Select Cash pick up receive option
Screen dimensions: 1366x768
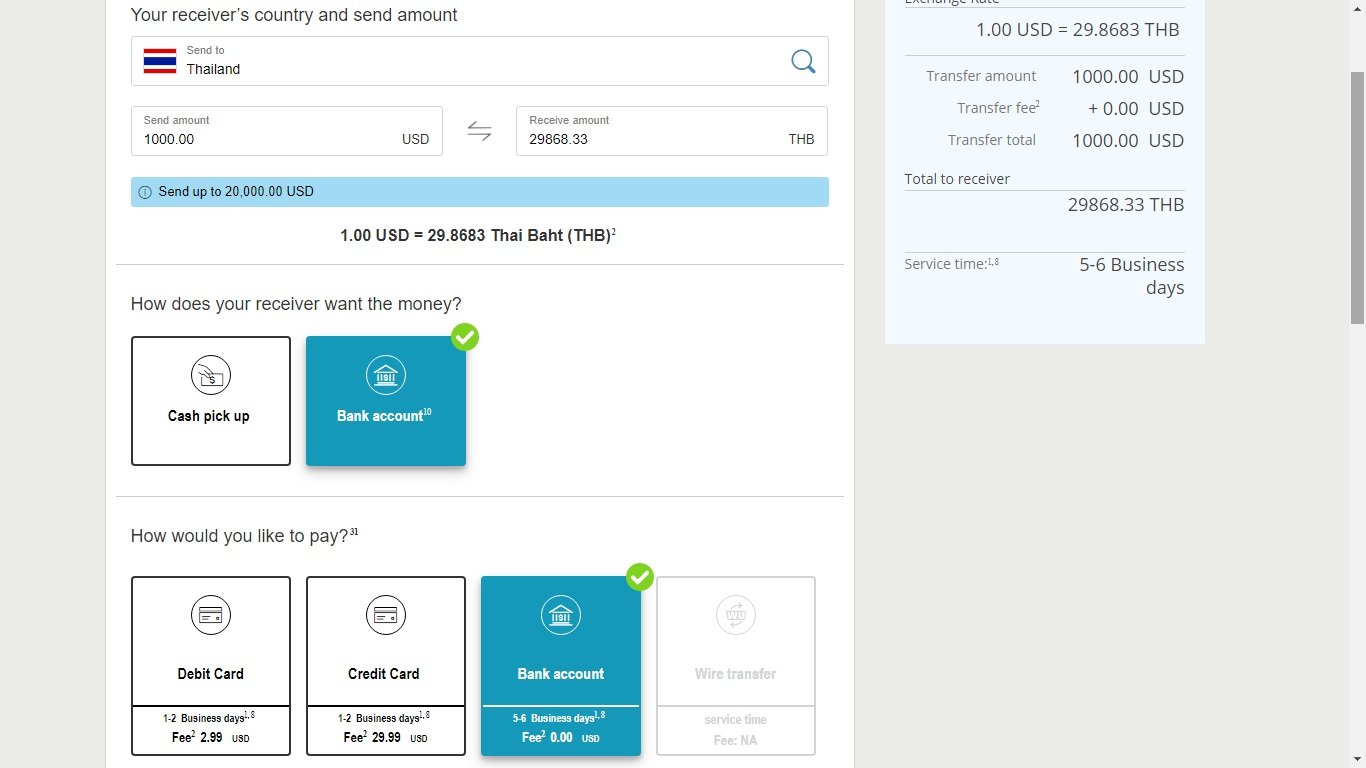(x=211, y=401)
